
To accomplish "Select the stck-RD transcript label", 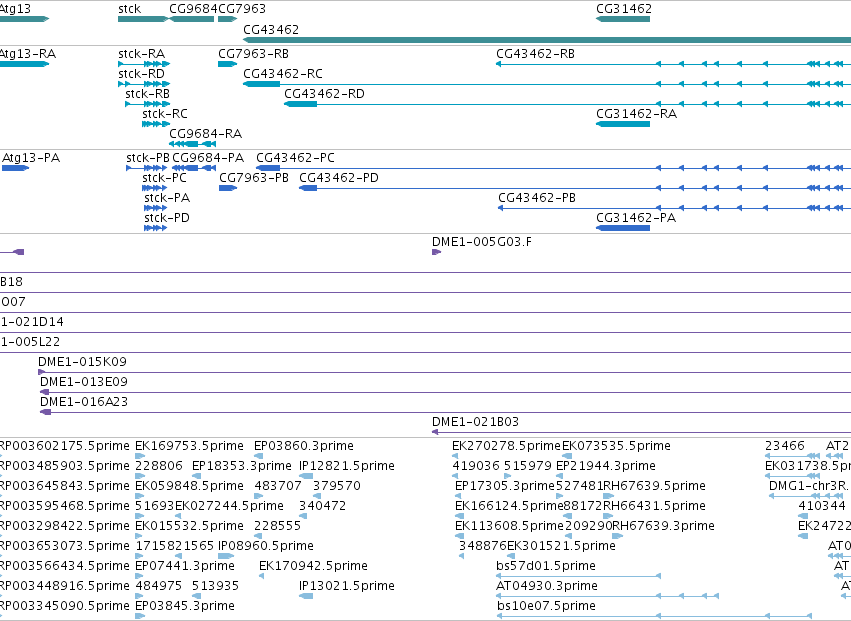I will 142,74.
